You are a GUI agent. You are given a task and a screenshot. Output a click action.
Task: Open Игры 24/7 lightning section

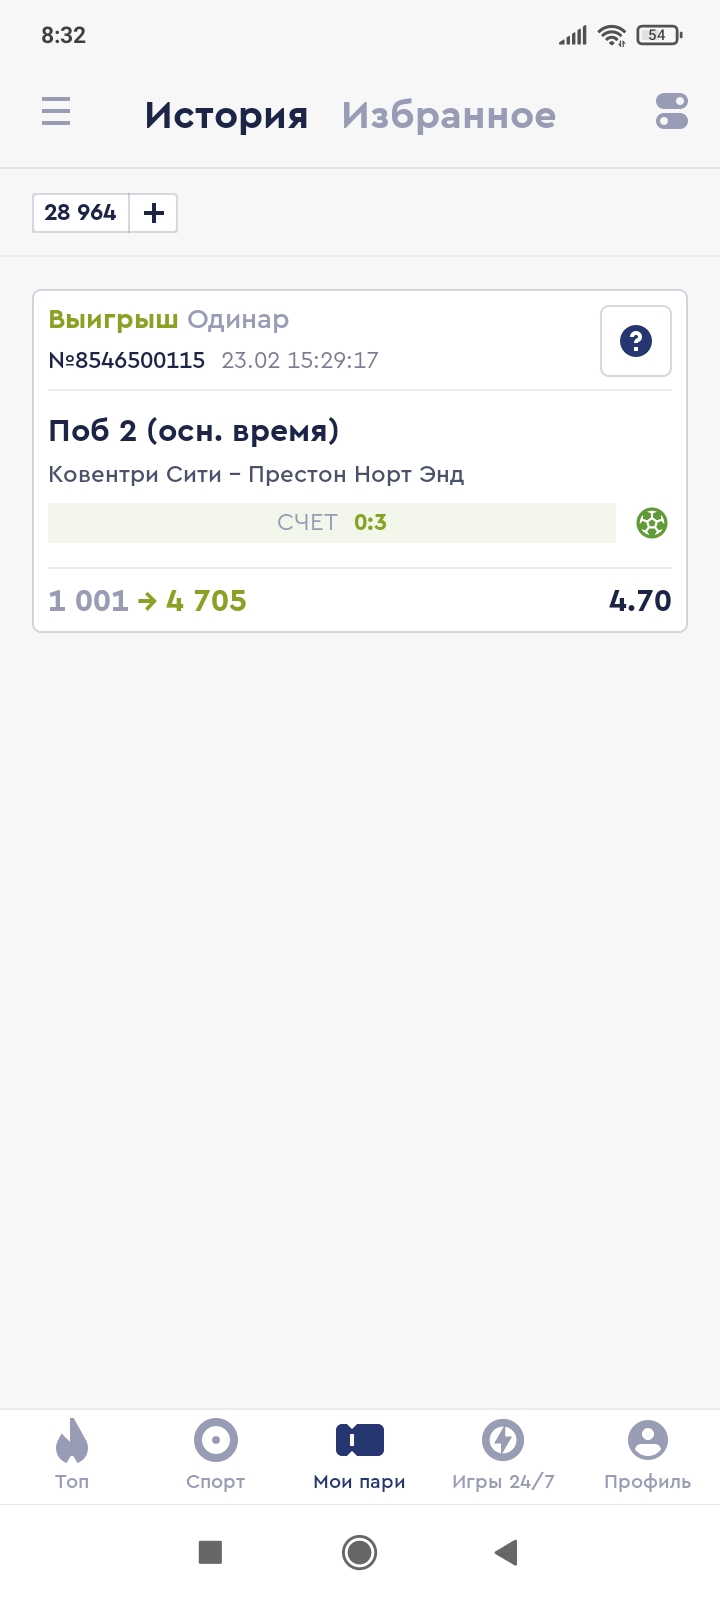[x=503, y=1455]
